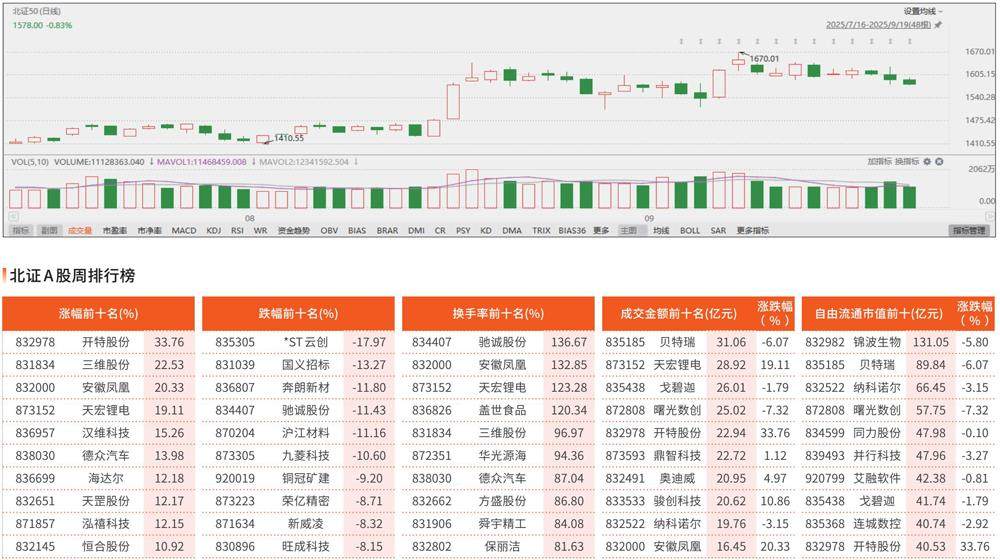The height and width of the screenshot is (560, 1000).
Task: Click the 成交金额前十名(亿元) table header
Action: click(x=679, y=313)
